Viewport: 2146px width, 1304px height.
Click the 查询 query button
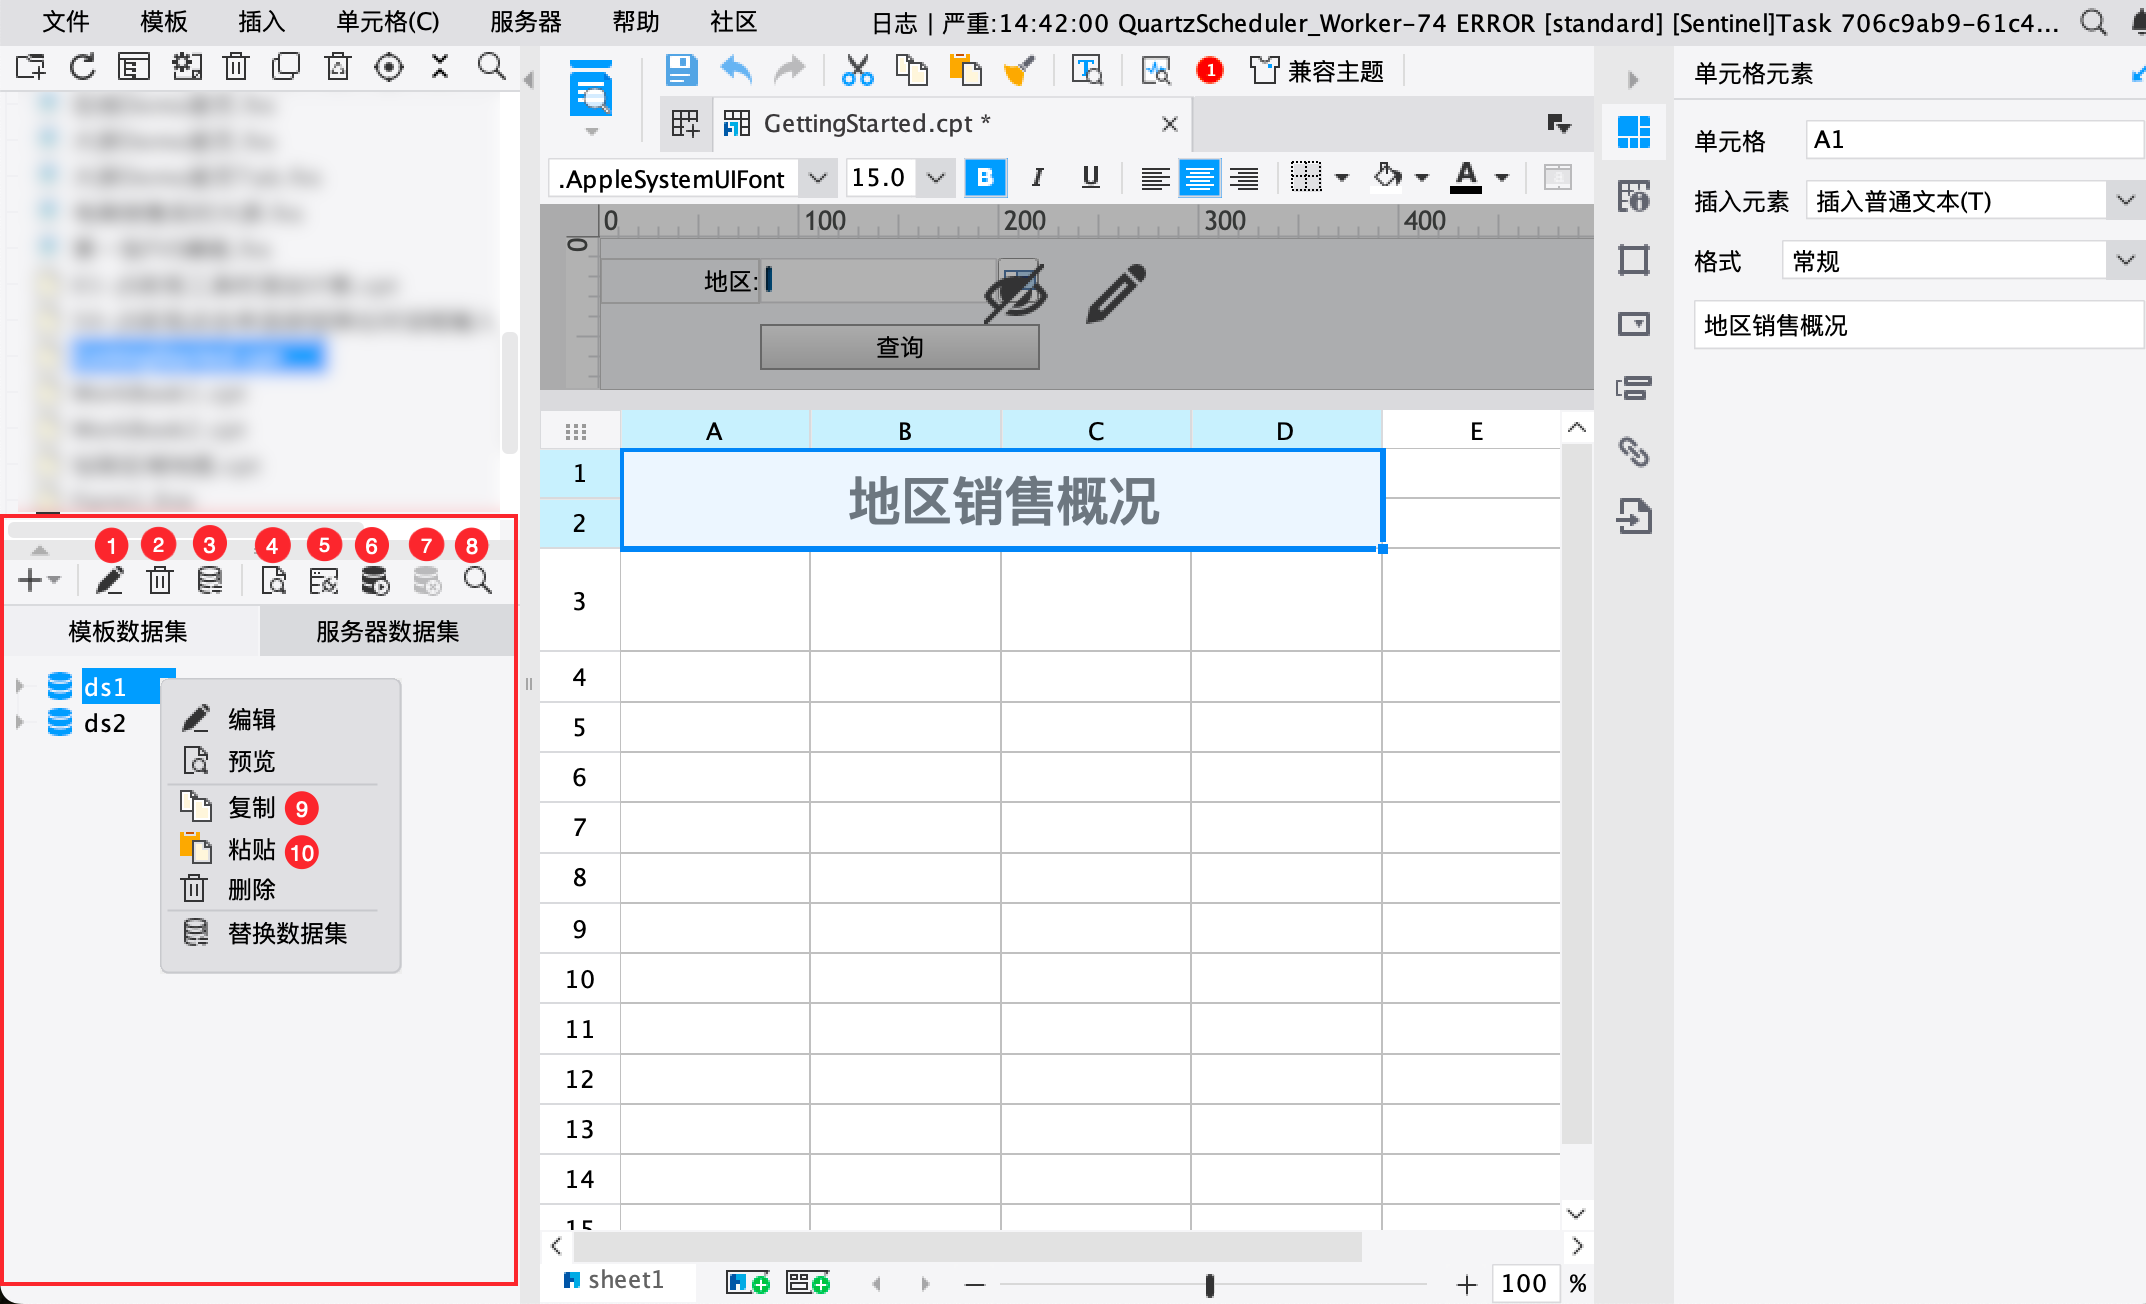899,347
